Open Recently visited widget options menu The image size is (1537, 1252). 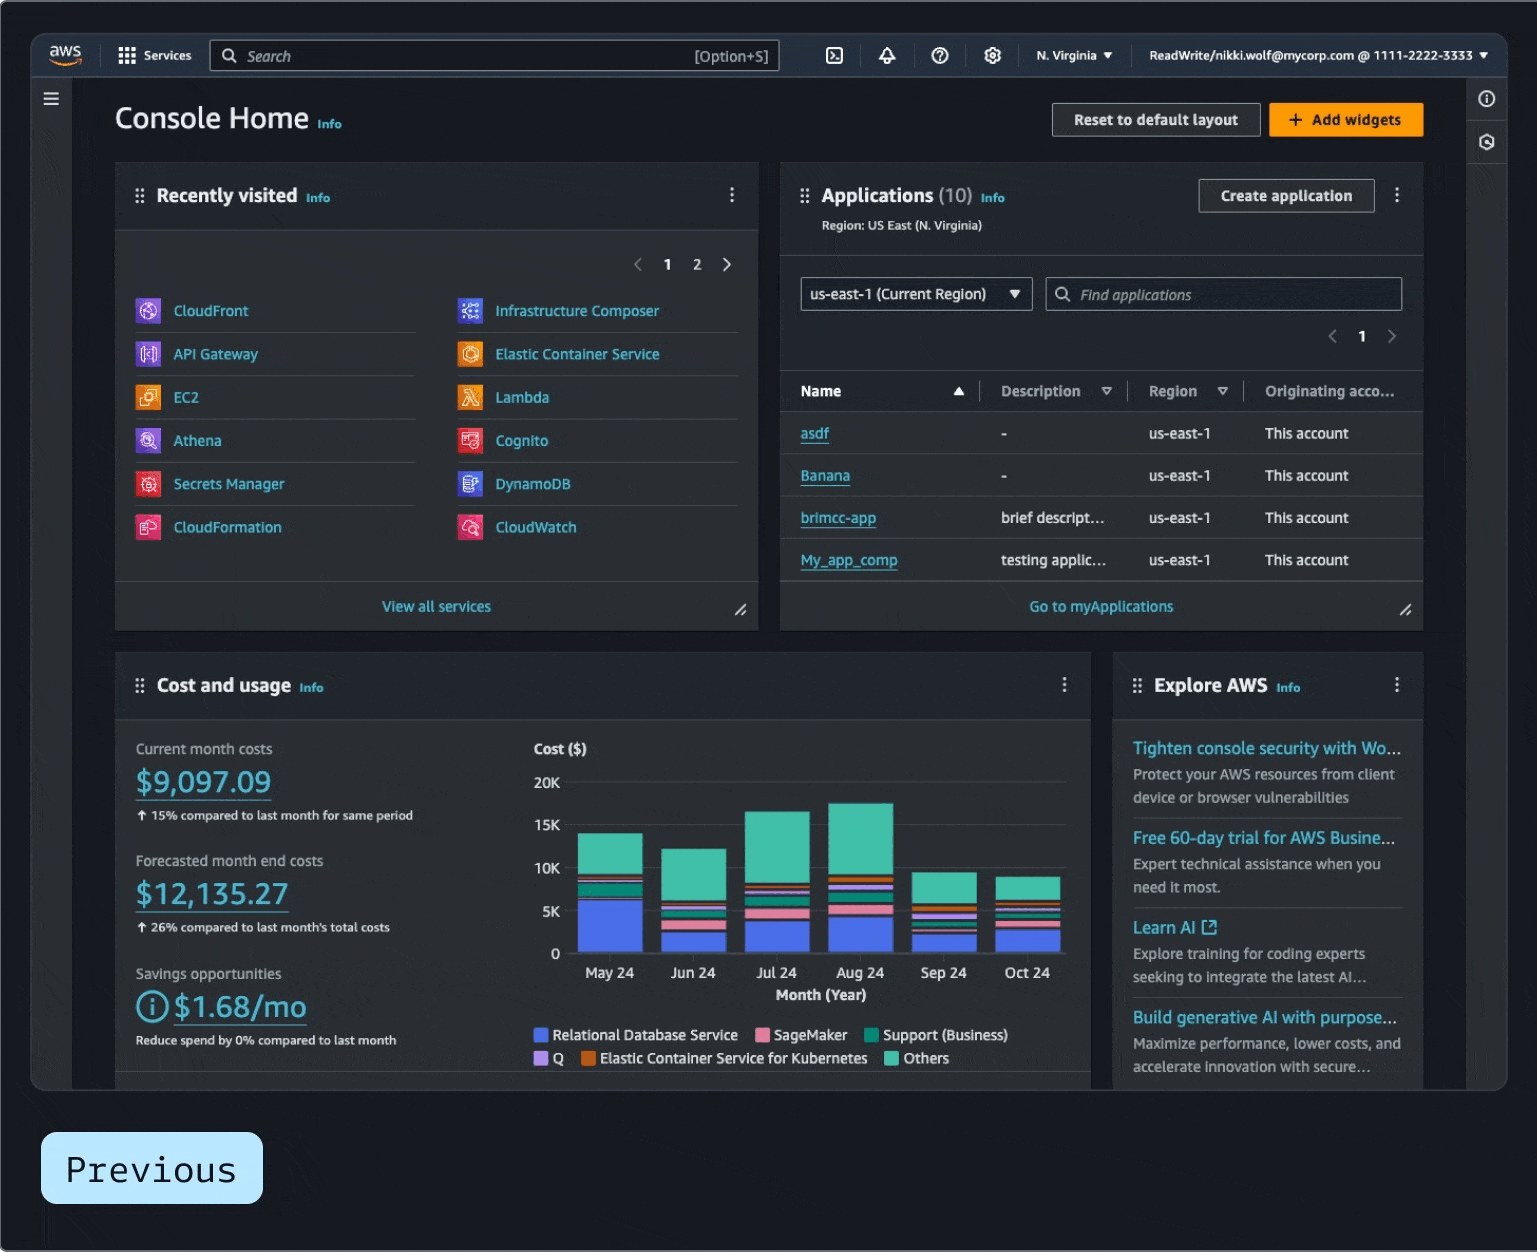732,195
